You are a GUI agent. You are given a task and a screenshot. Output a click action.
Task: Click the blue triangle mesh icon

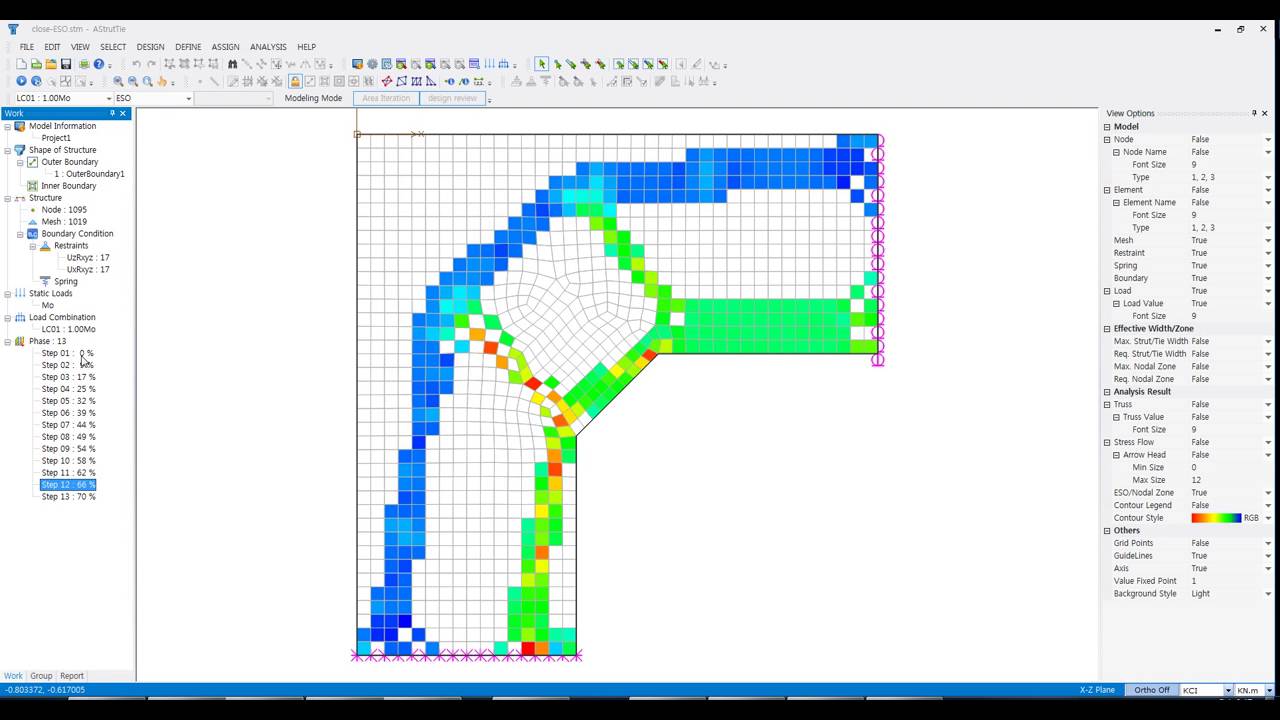pyautogui.click(x=431, y=81)
